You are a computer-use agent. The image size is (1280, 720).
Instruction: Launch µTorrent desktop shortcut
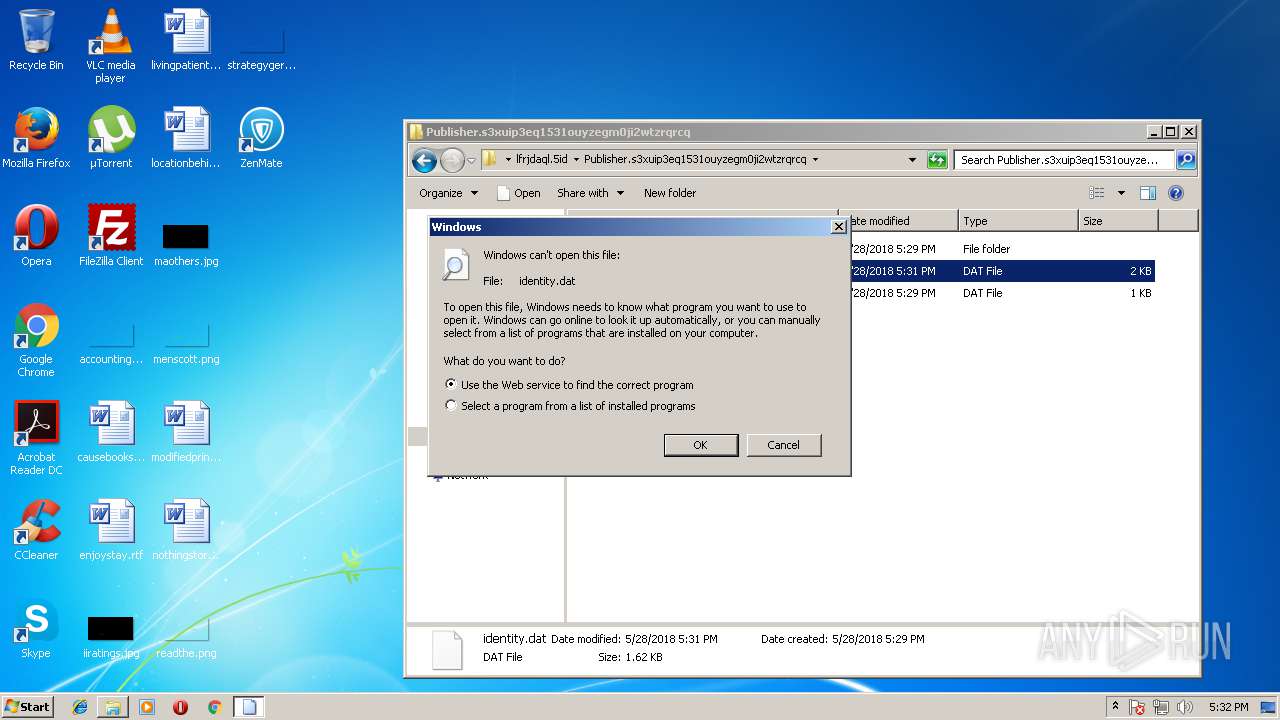click(111, 138)
